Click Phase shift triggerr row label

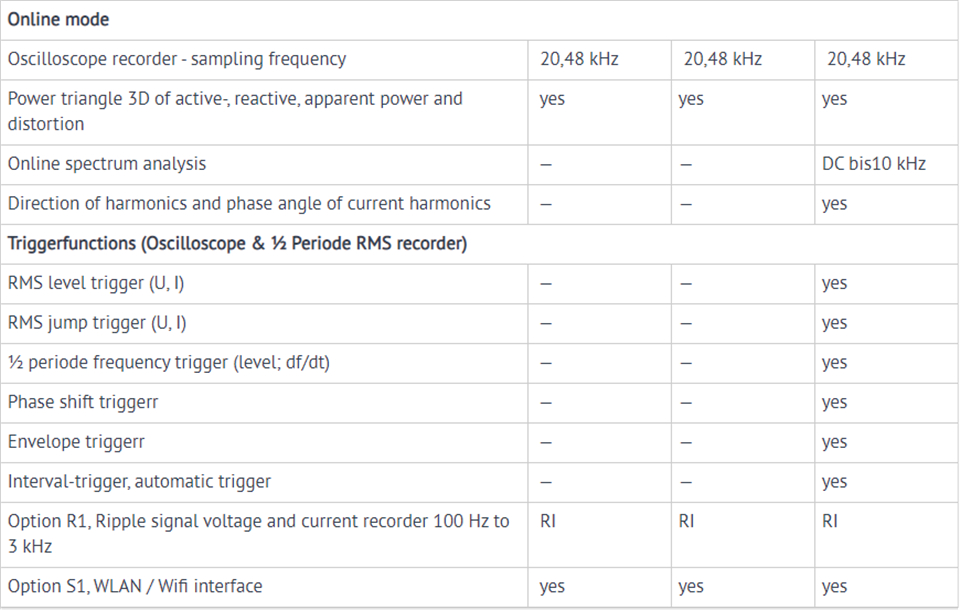(x=83, y=402)
